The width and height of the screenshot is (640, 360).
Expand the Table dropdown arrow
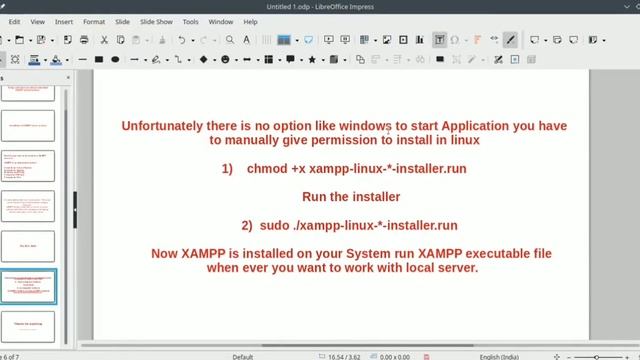[x=375, y=40]
